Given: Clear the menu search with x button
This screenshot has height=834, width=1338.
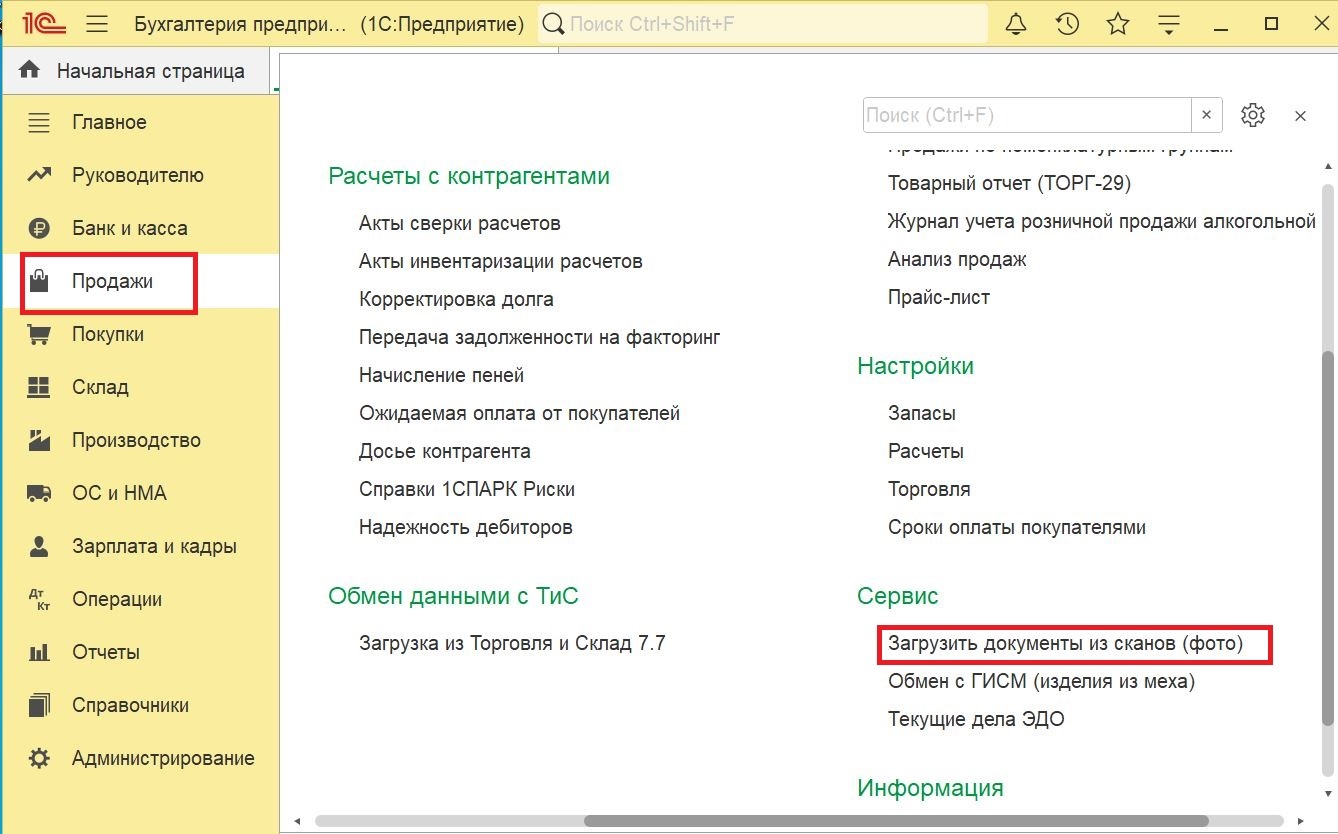Looking at the screenshot, I should point(1207,115).
